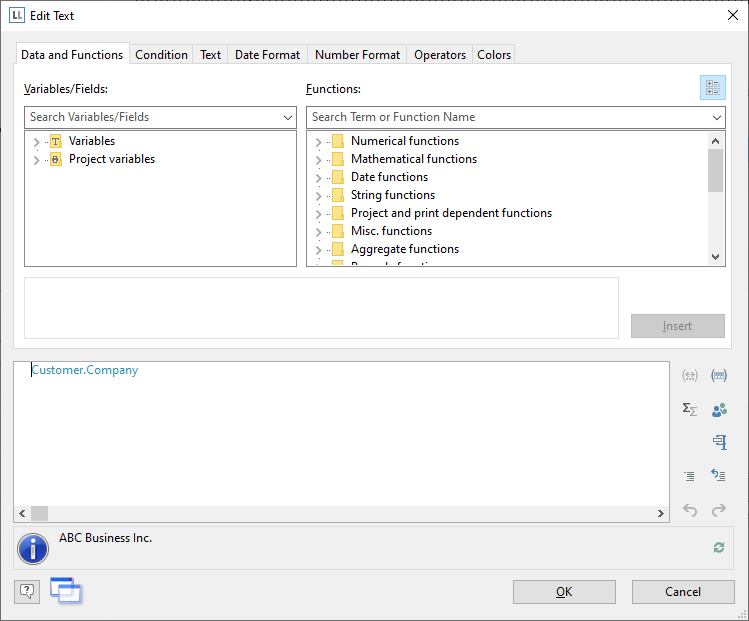Click the overlapping windows icon
Viewport: 749px width, 621px height.
pos(65,591)
